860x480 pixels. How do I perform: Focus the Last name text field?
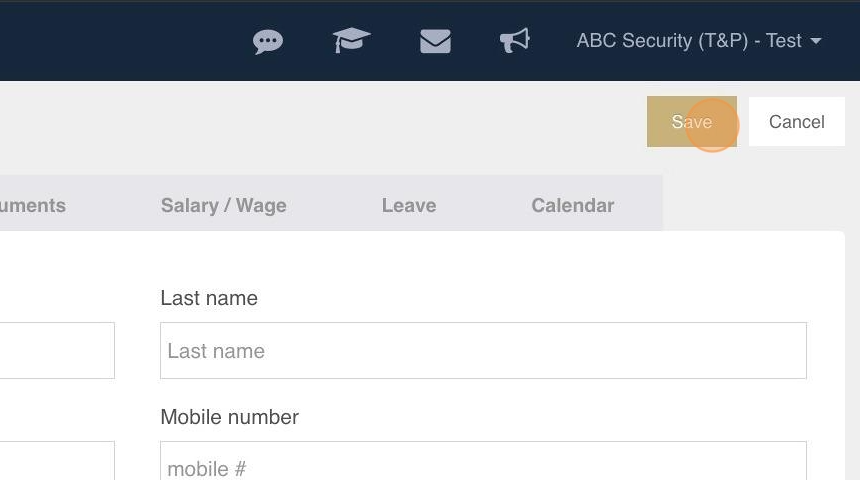483,351
